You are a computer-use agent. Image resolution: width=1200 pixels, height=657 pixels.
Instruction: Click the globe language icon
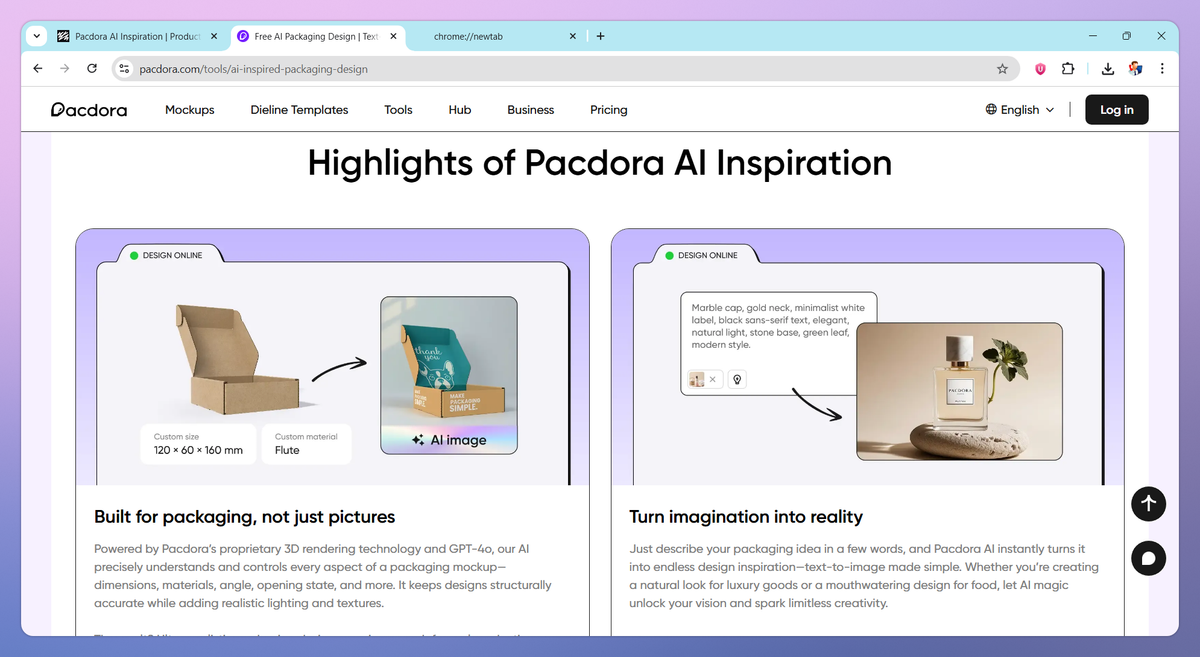click(x=991, y=110)
